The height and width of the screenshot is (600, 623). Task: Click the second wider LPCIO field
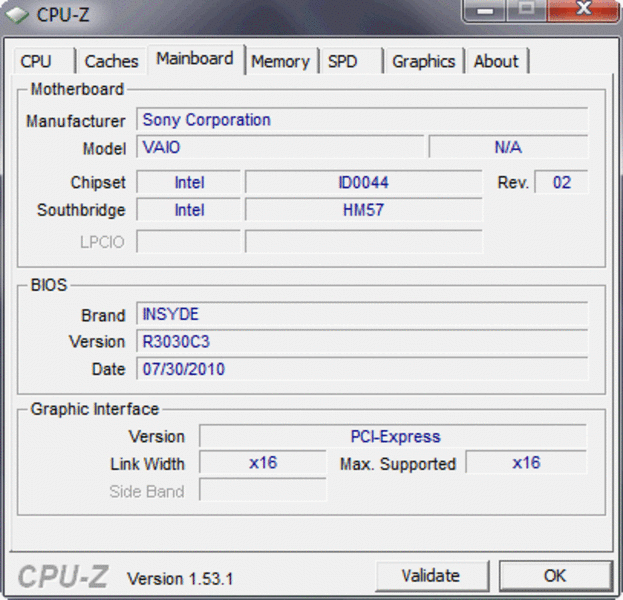[364, 241]
